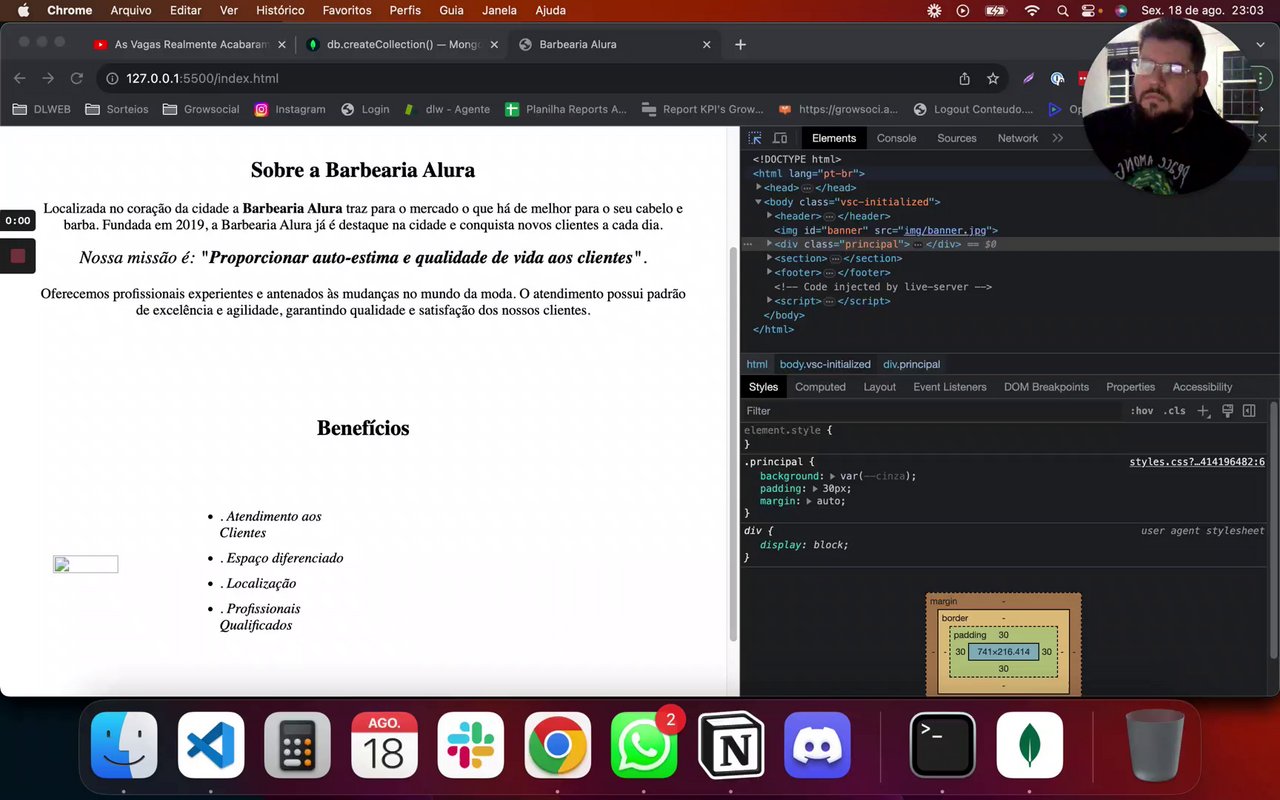Screen dimensions: 1280x800
Task: Expand the div principal node
Action: [x=769, y=244]
